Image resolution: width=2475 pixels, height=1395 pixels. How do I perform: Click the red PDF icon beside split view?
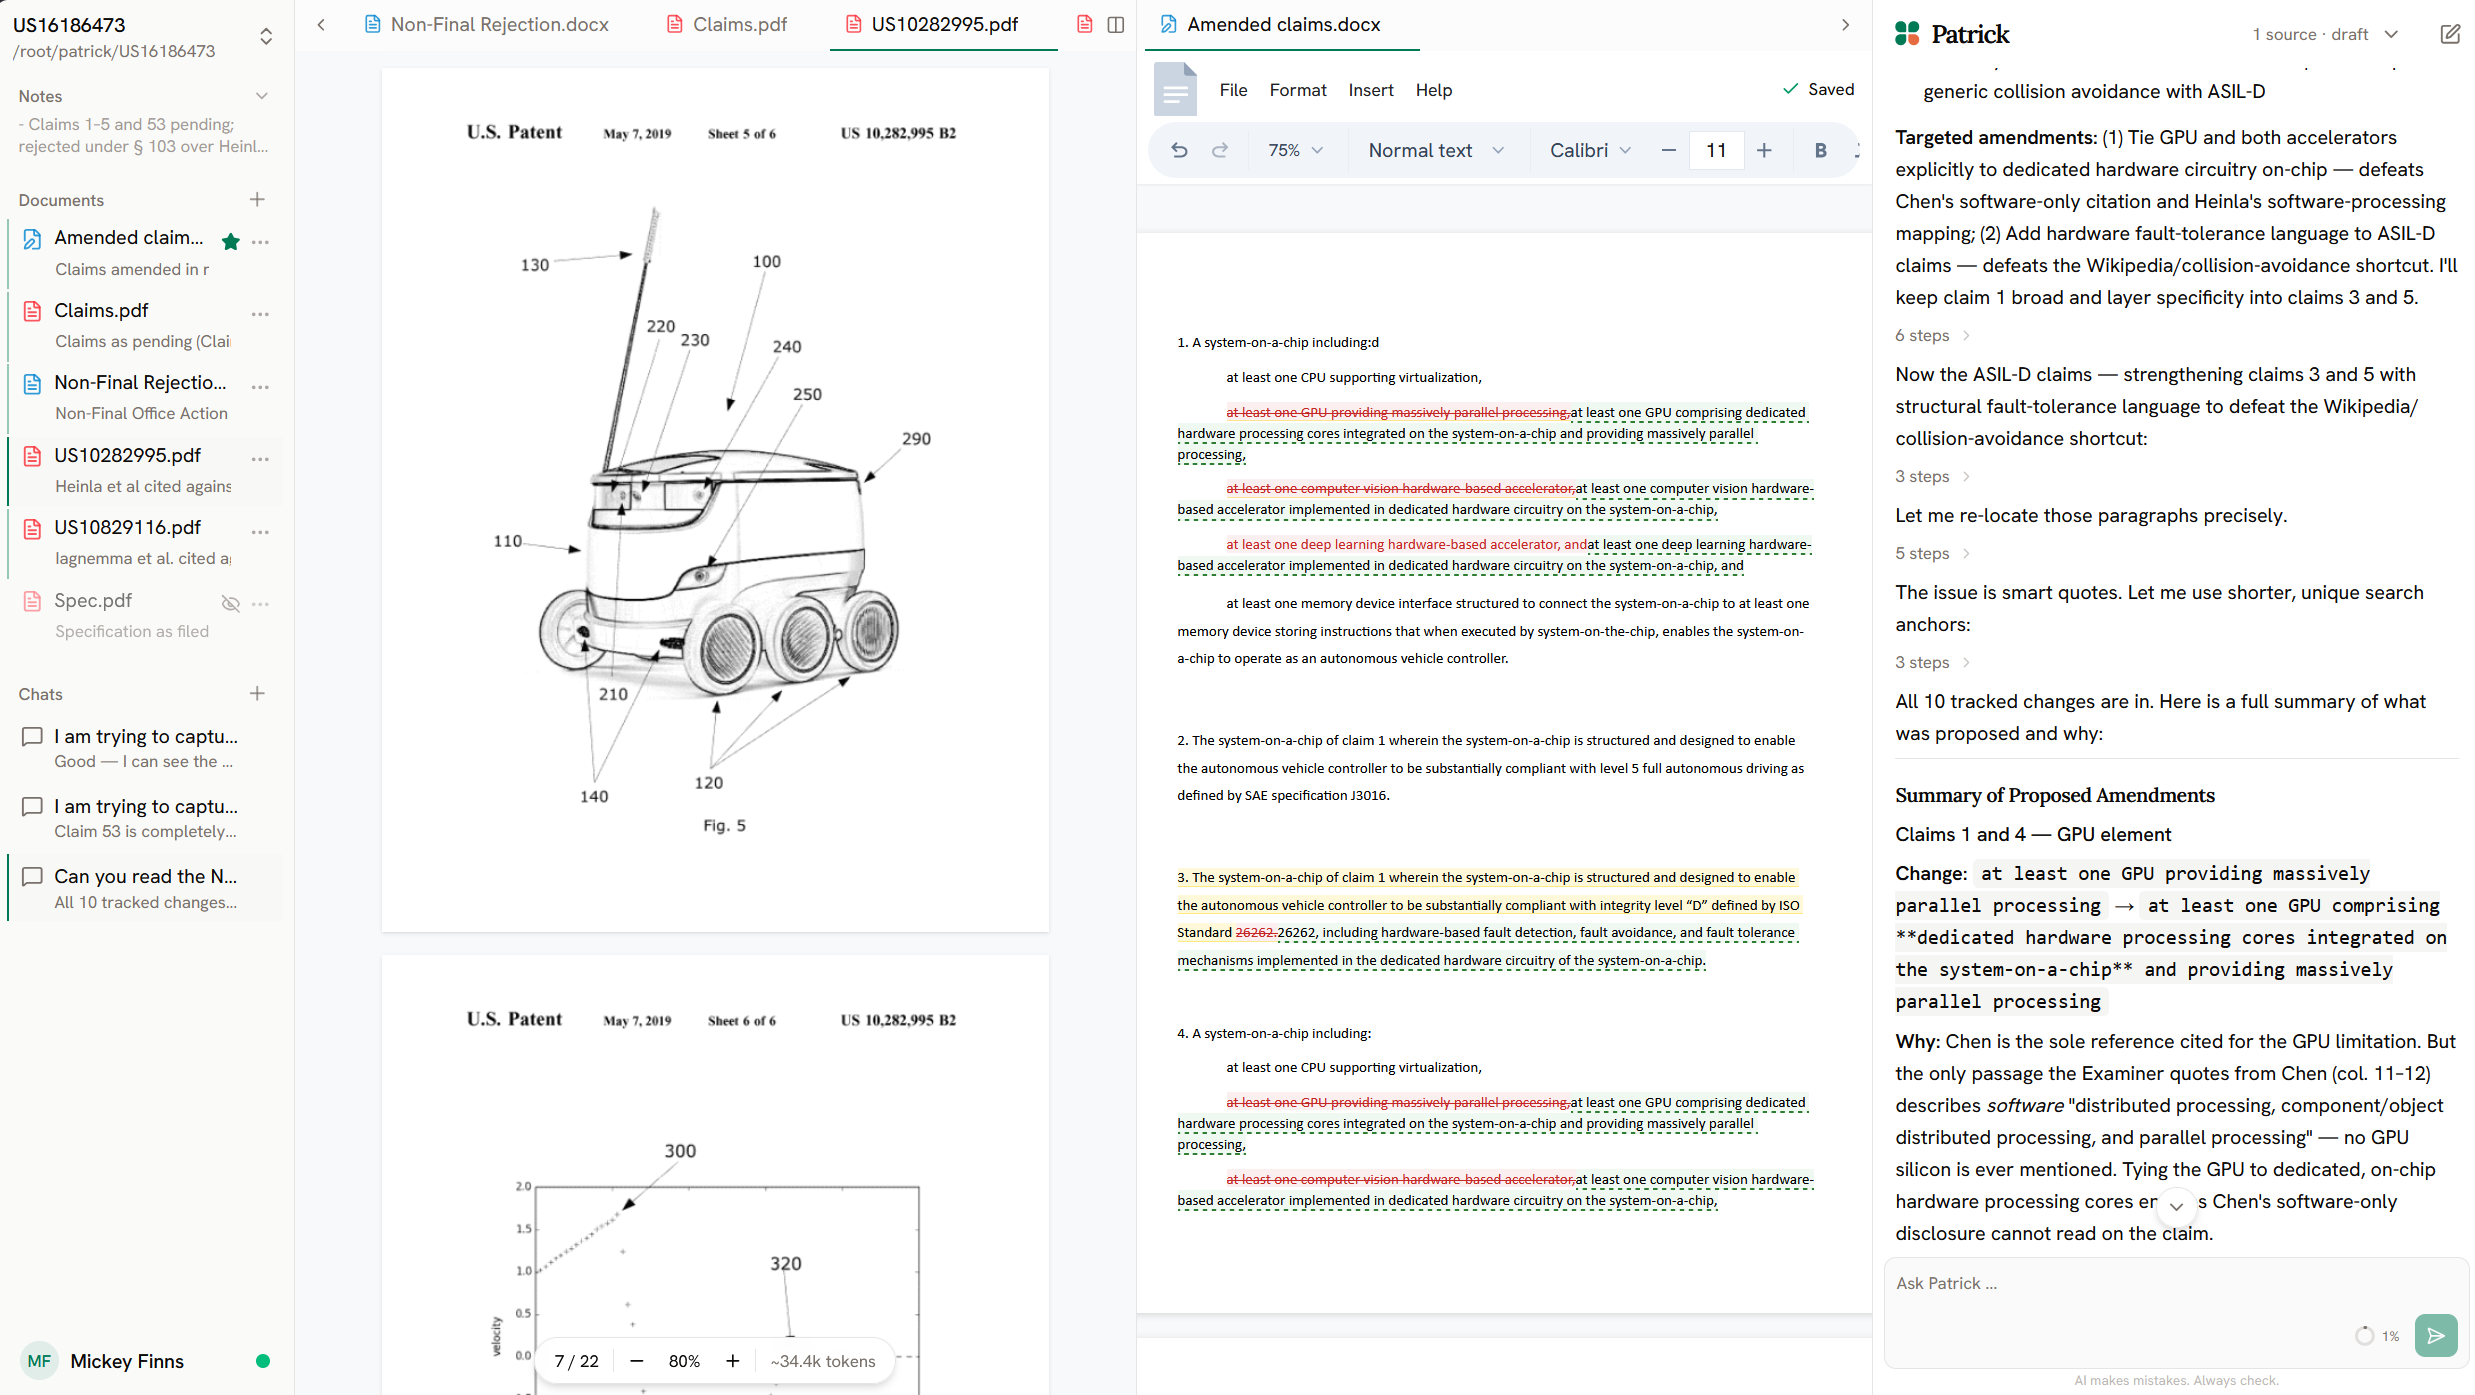(1084, 24)
